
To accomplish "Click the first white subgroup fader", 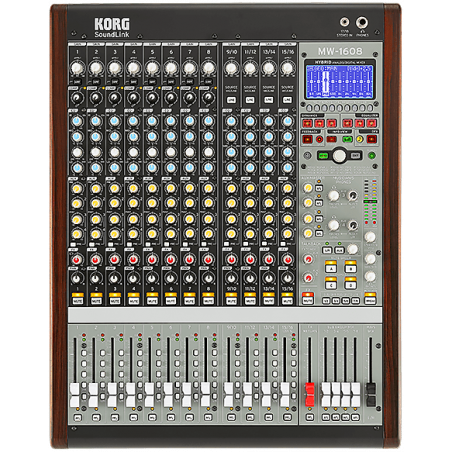I will click(326, 395).
